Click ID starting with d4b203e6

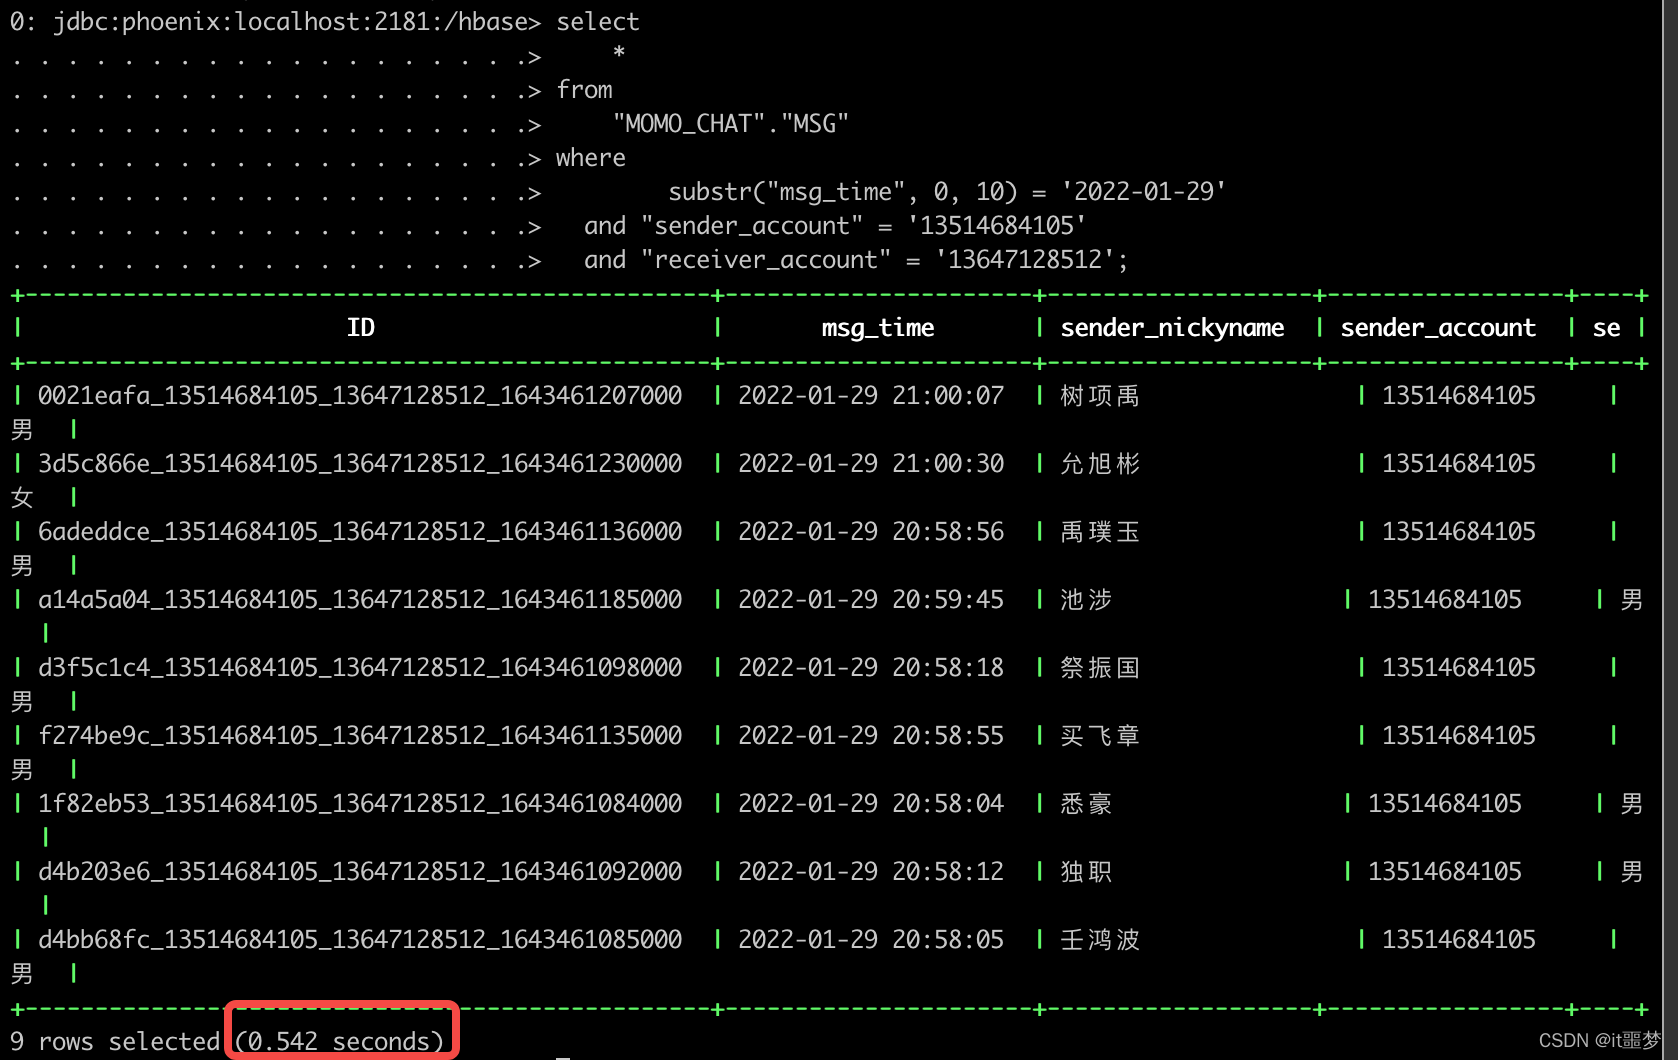360,872
